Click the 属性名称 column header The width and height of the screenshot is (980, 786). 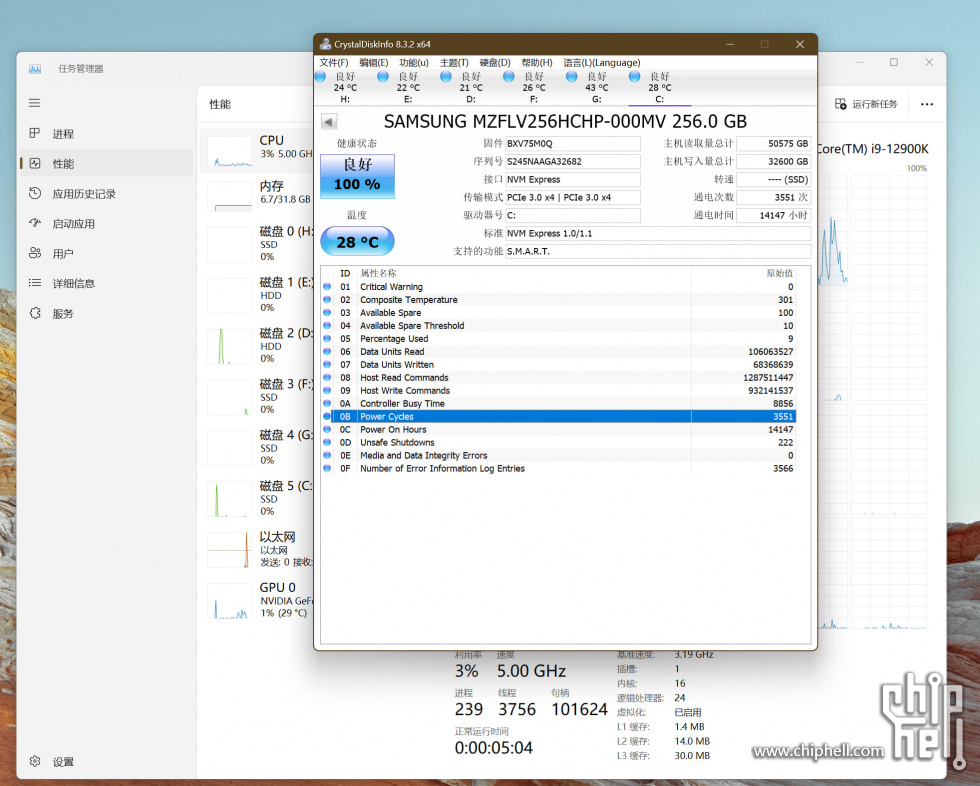tap(524, 273)
